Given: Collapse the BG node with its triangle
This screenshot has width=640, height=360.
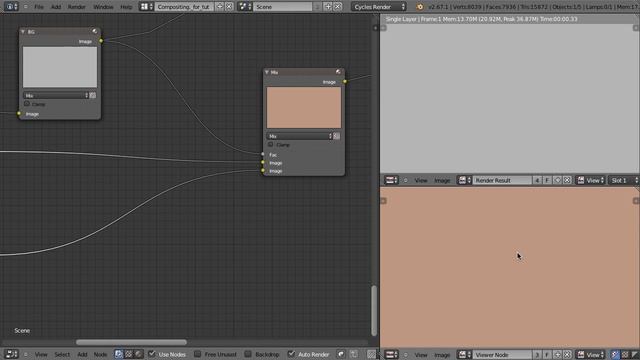Looking at the screenshot, I should [23, 31].
